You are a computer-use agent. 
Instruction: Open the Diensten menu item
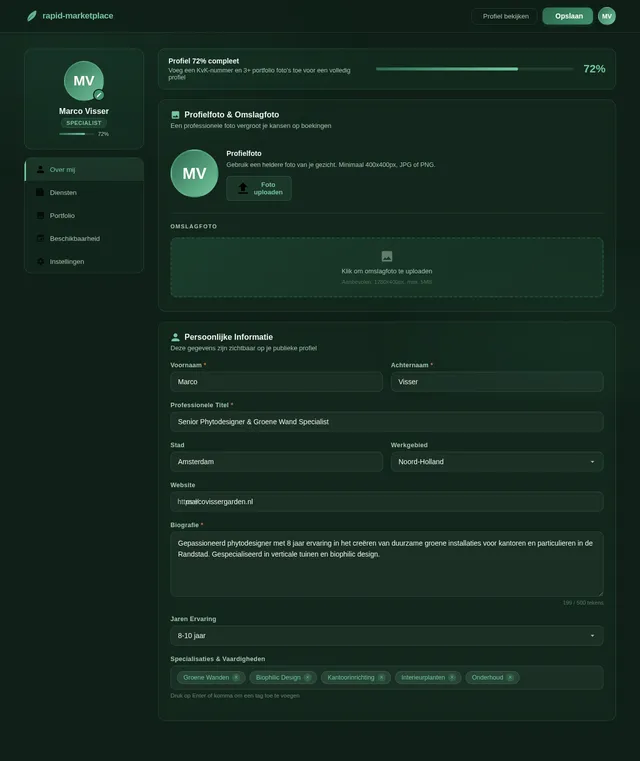(84, 192)
